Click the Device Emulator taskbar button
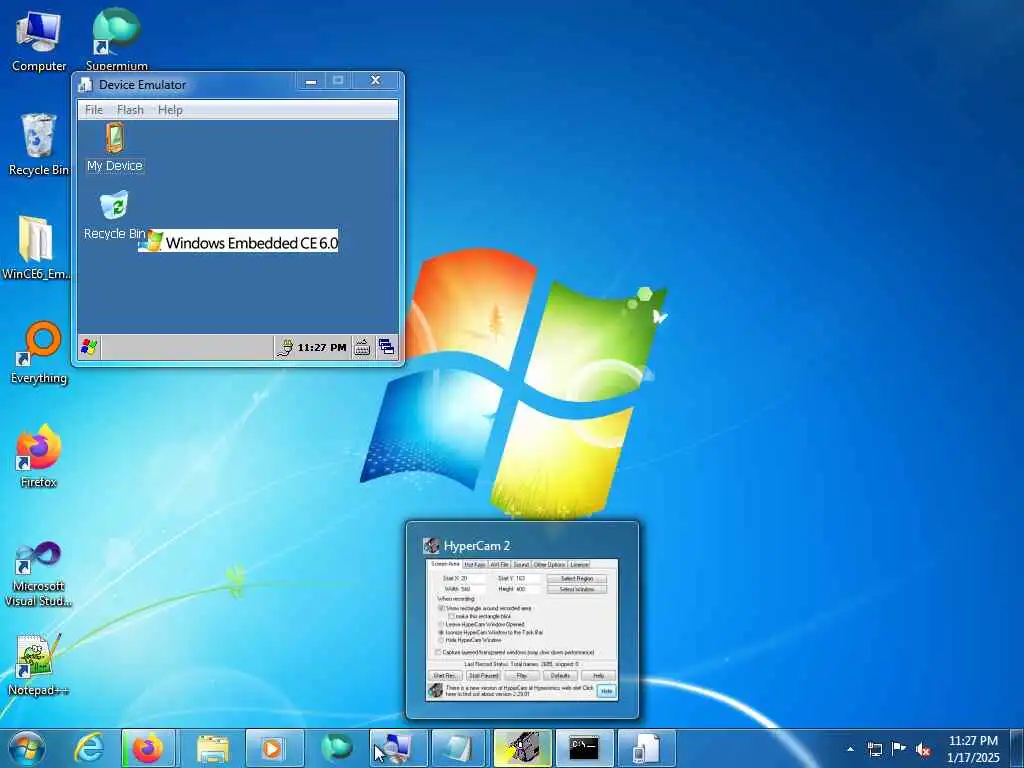1024x768 pixels. click(645, 748)
